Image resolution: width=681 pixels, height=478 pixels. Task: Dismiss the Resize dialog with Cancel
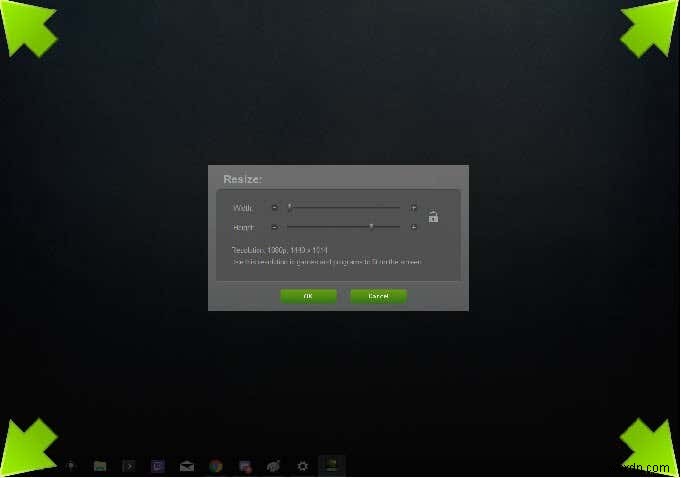[378, 296]
